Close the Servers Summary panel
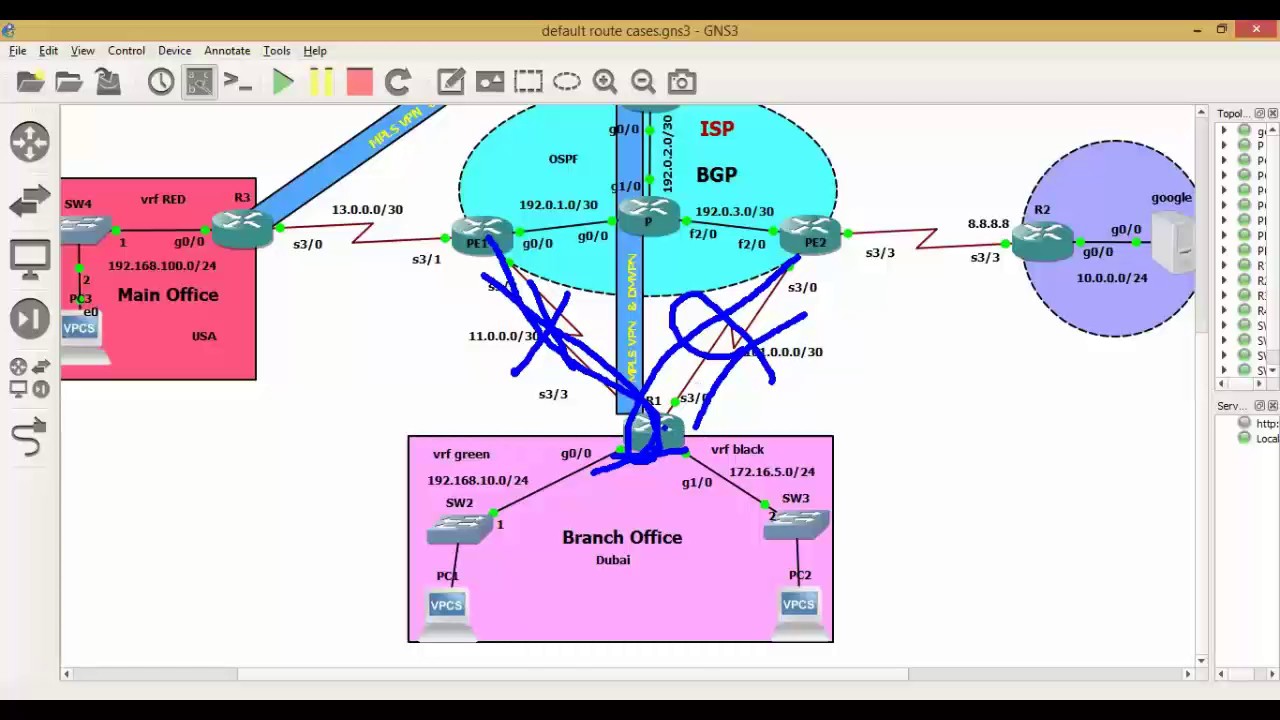Image resolution: width=1280 pixels, height=720 pixels. pyautogui.click(x=1272, y=406)
